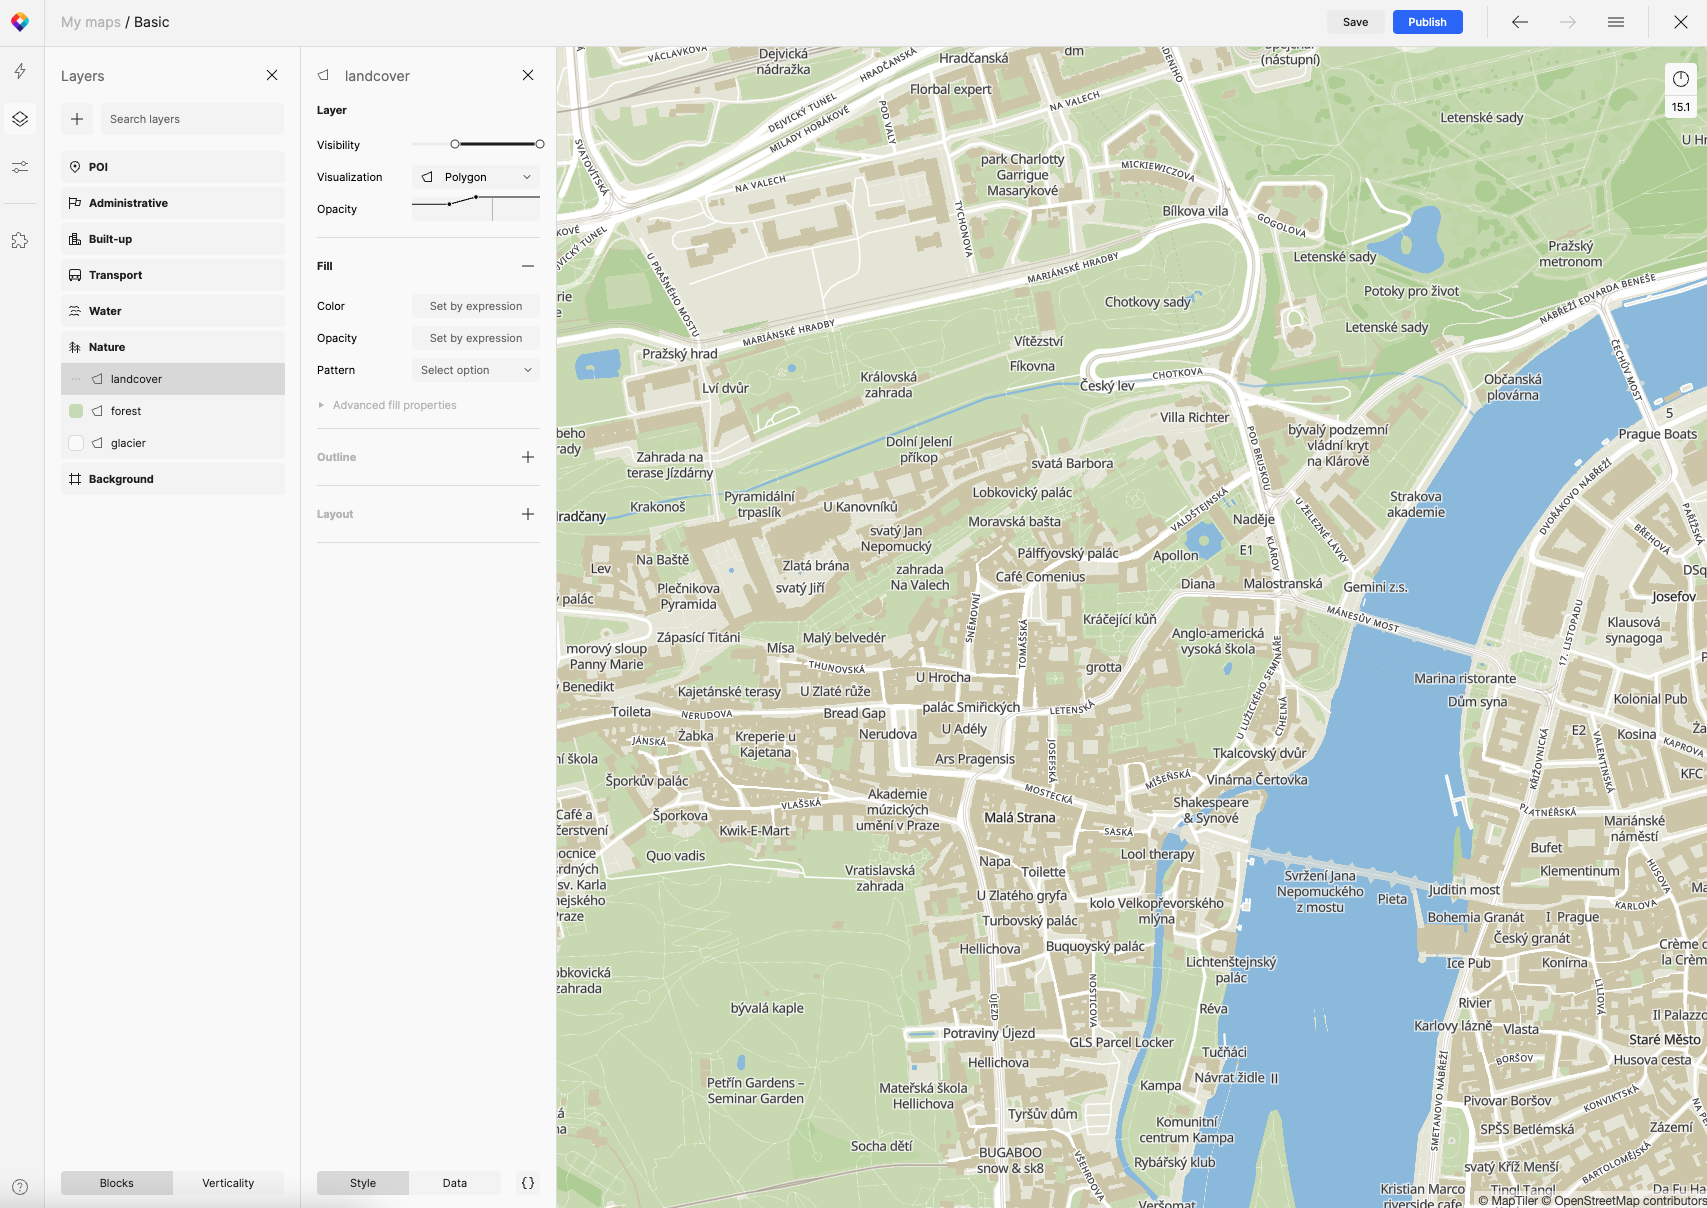This screenshot has width=1707, height=1208.
Task: Open the hamburger menu icon
Action: point(1616,22)
